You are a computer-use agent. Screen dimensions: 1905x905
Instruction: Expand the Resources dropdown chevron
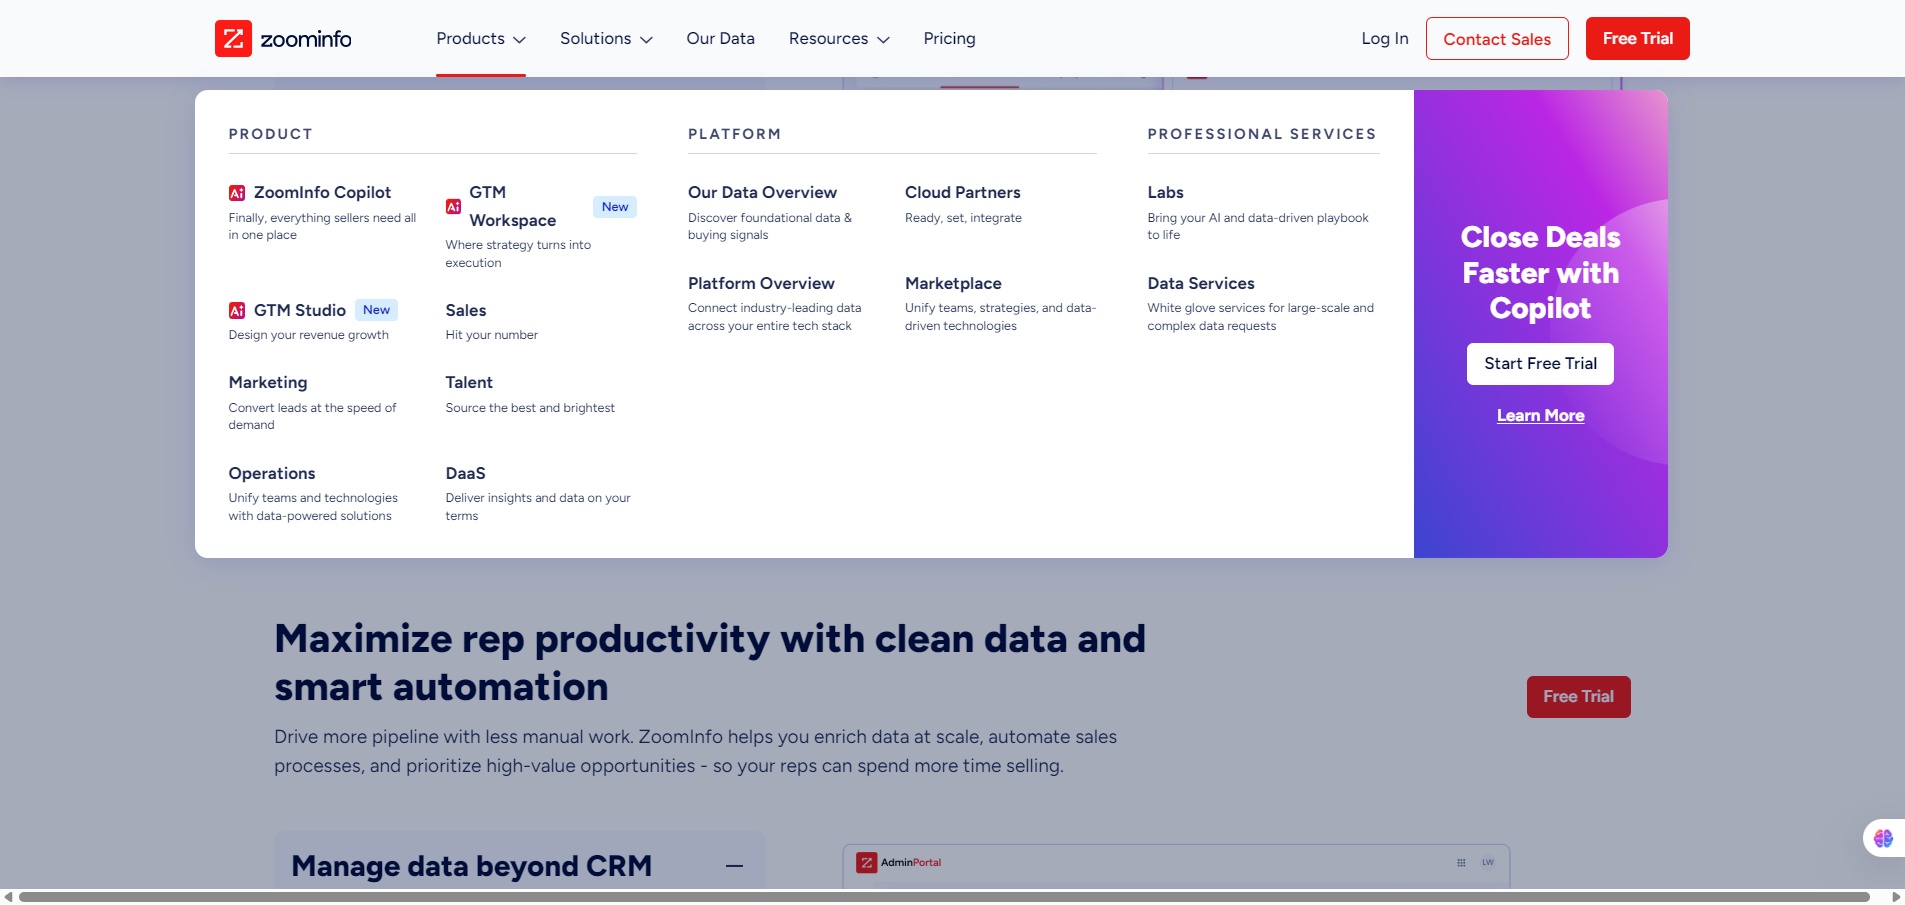(883, 40)
